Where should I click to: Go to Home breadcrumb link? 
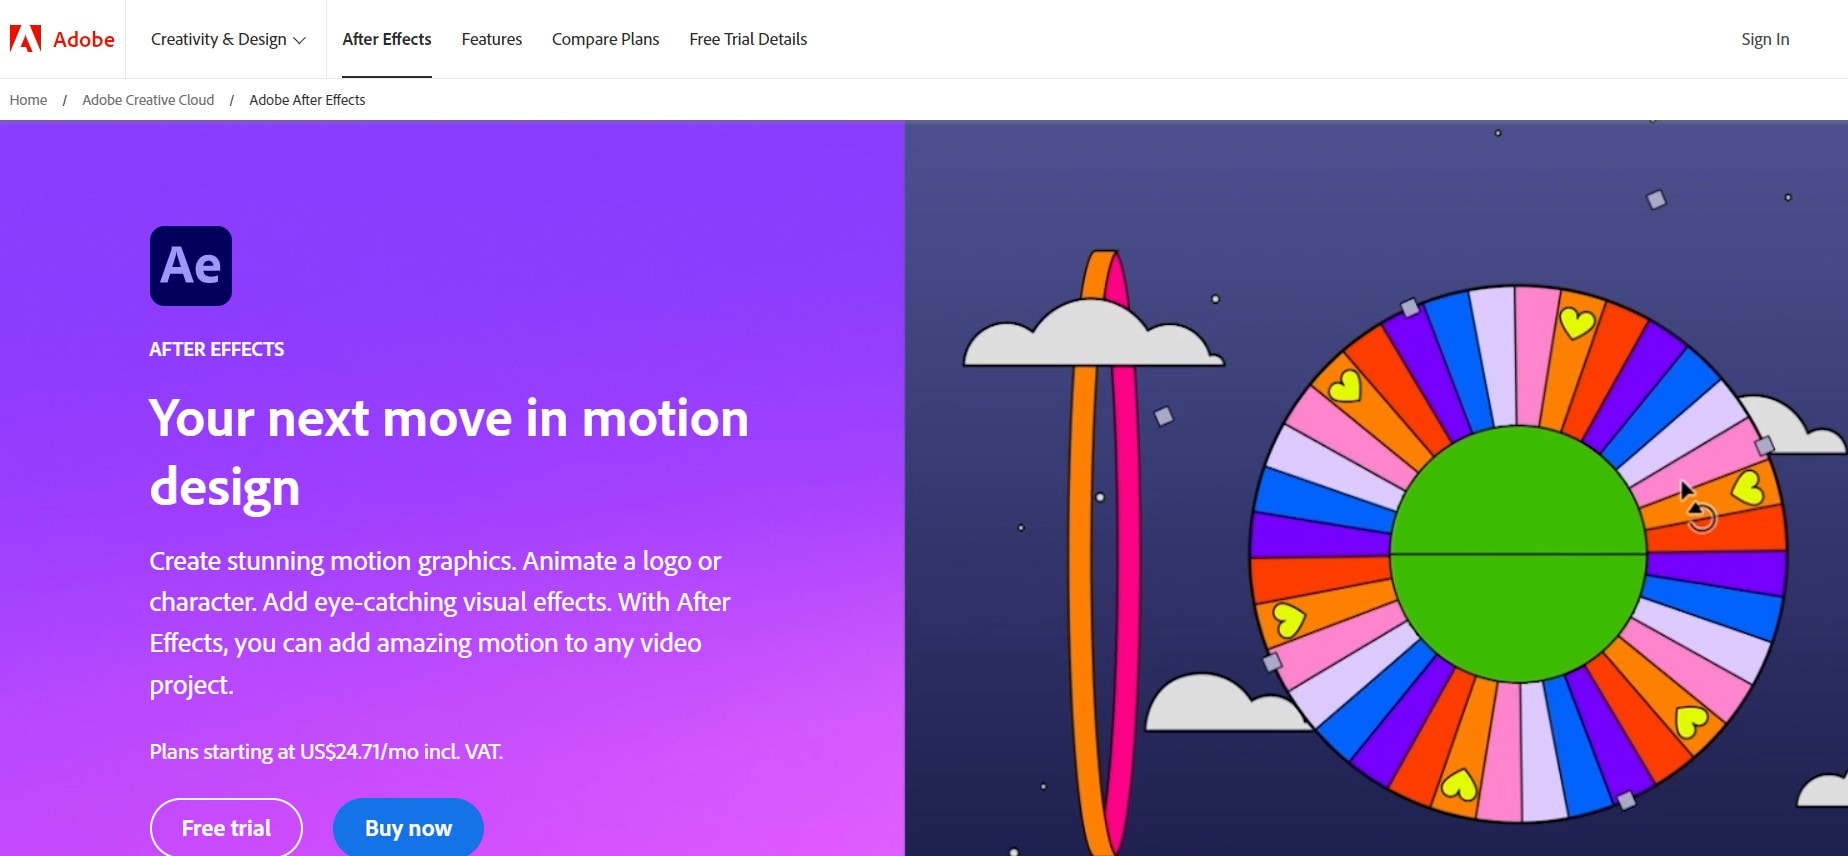(x=28, y=100)
